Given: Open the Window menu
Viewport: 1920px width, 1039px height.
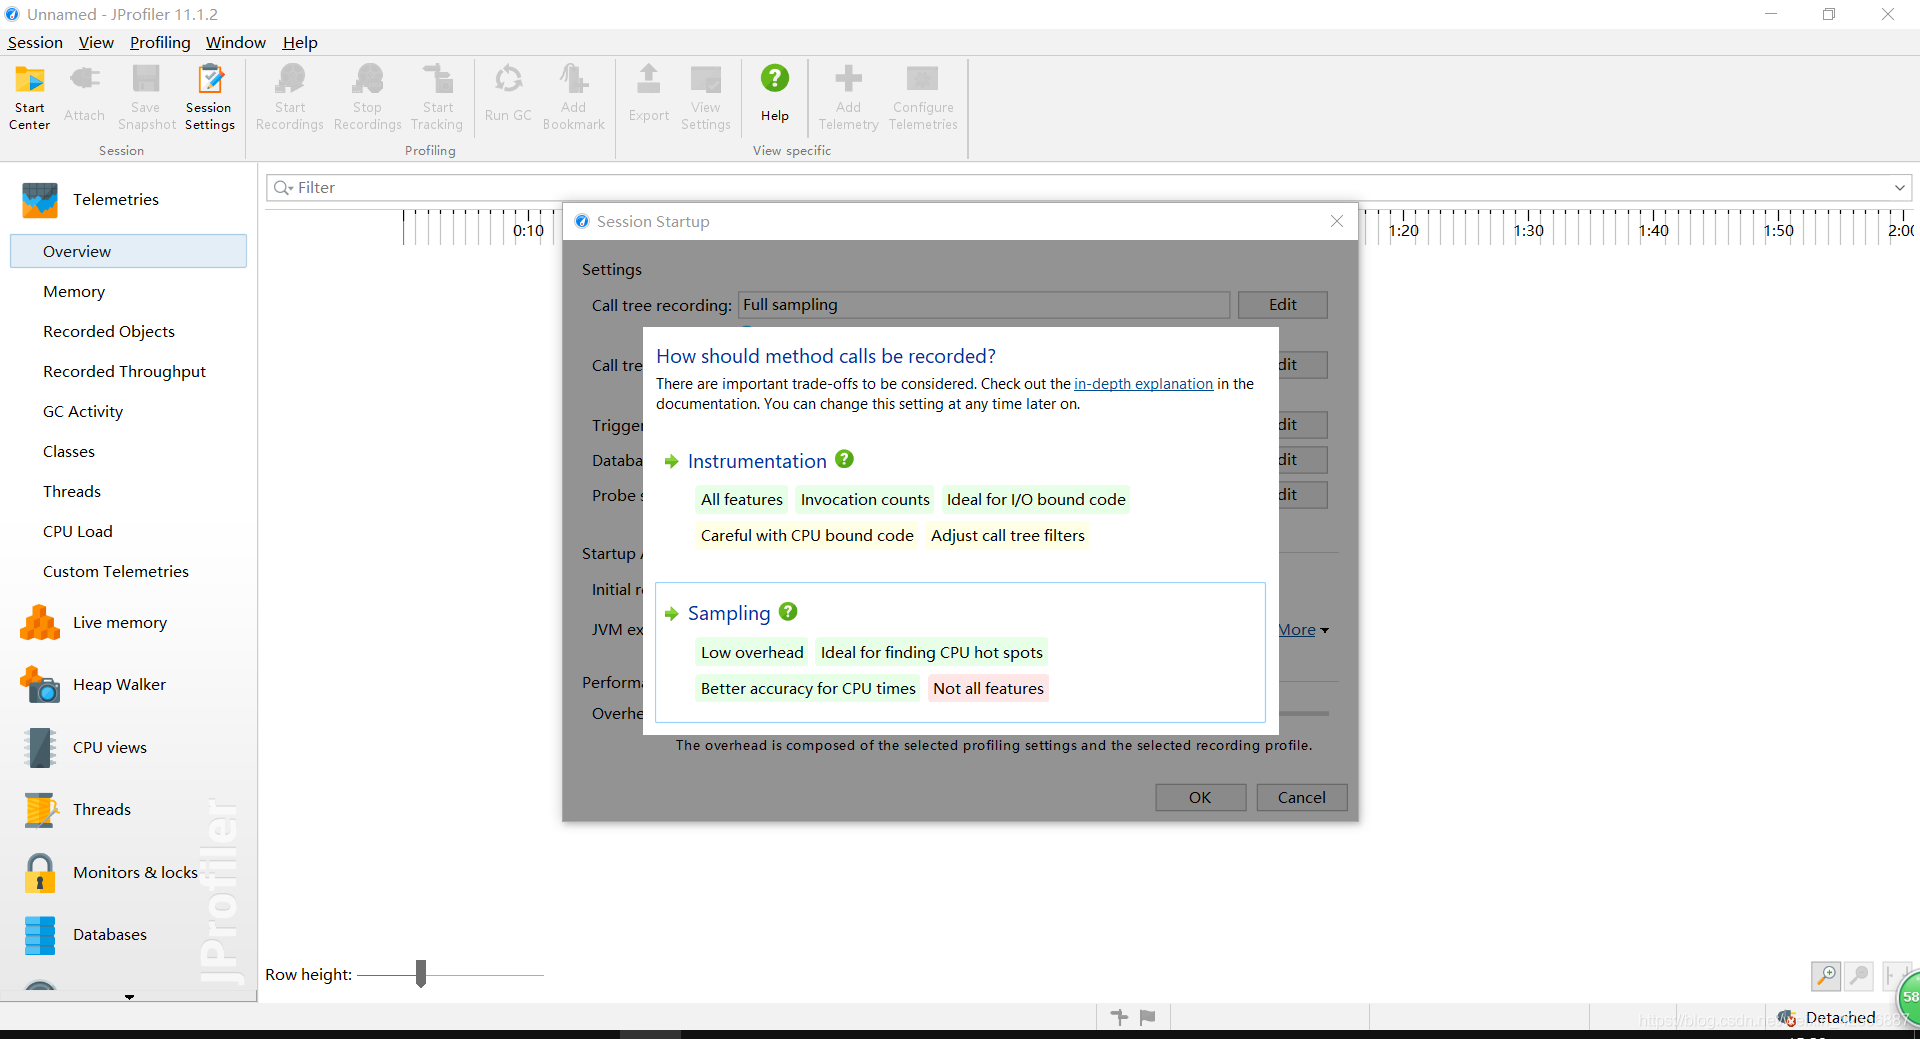Looking at the screenshot, I should click(236, 42).
